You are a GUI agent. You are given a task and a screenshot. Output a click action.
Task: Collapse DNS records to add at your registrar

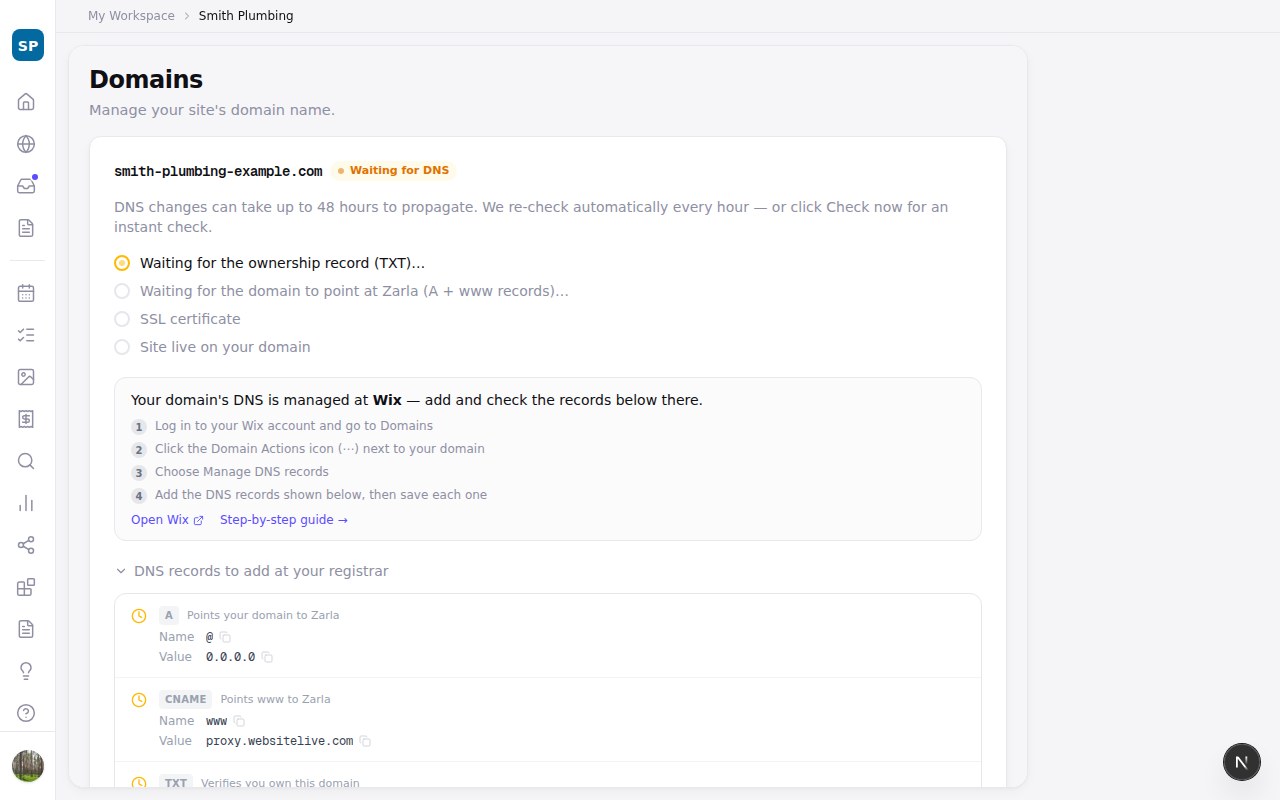[252, 571]
